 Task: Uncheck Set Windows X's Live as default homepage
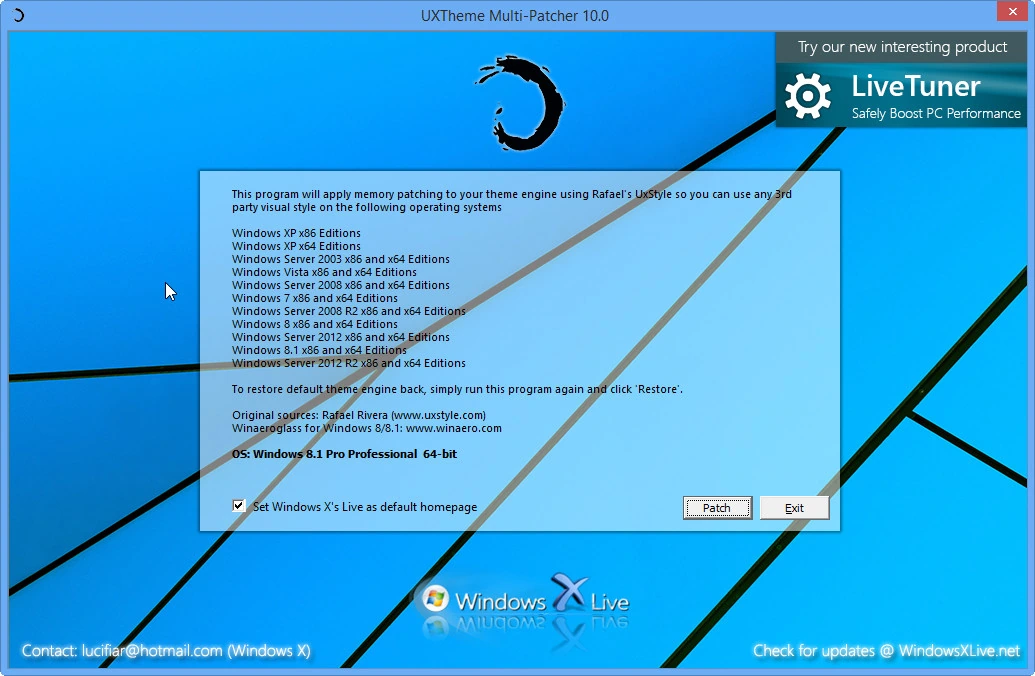(239, 506)
